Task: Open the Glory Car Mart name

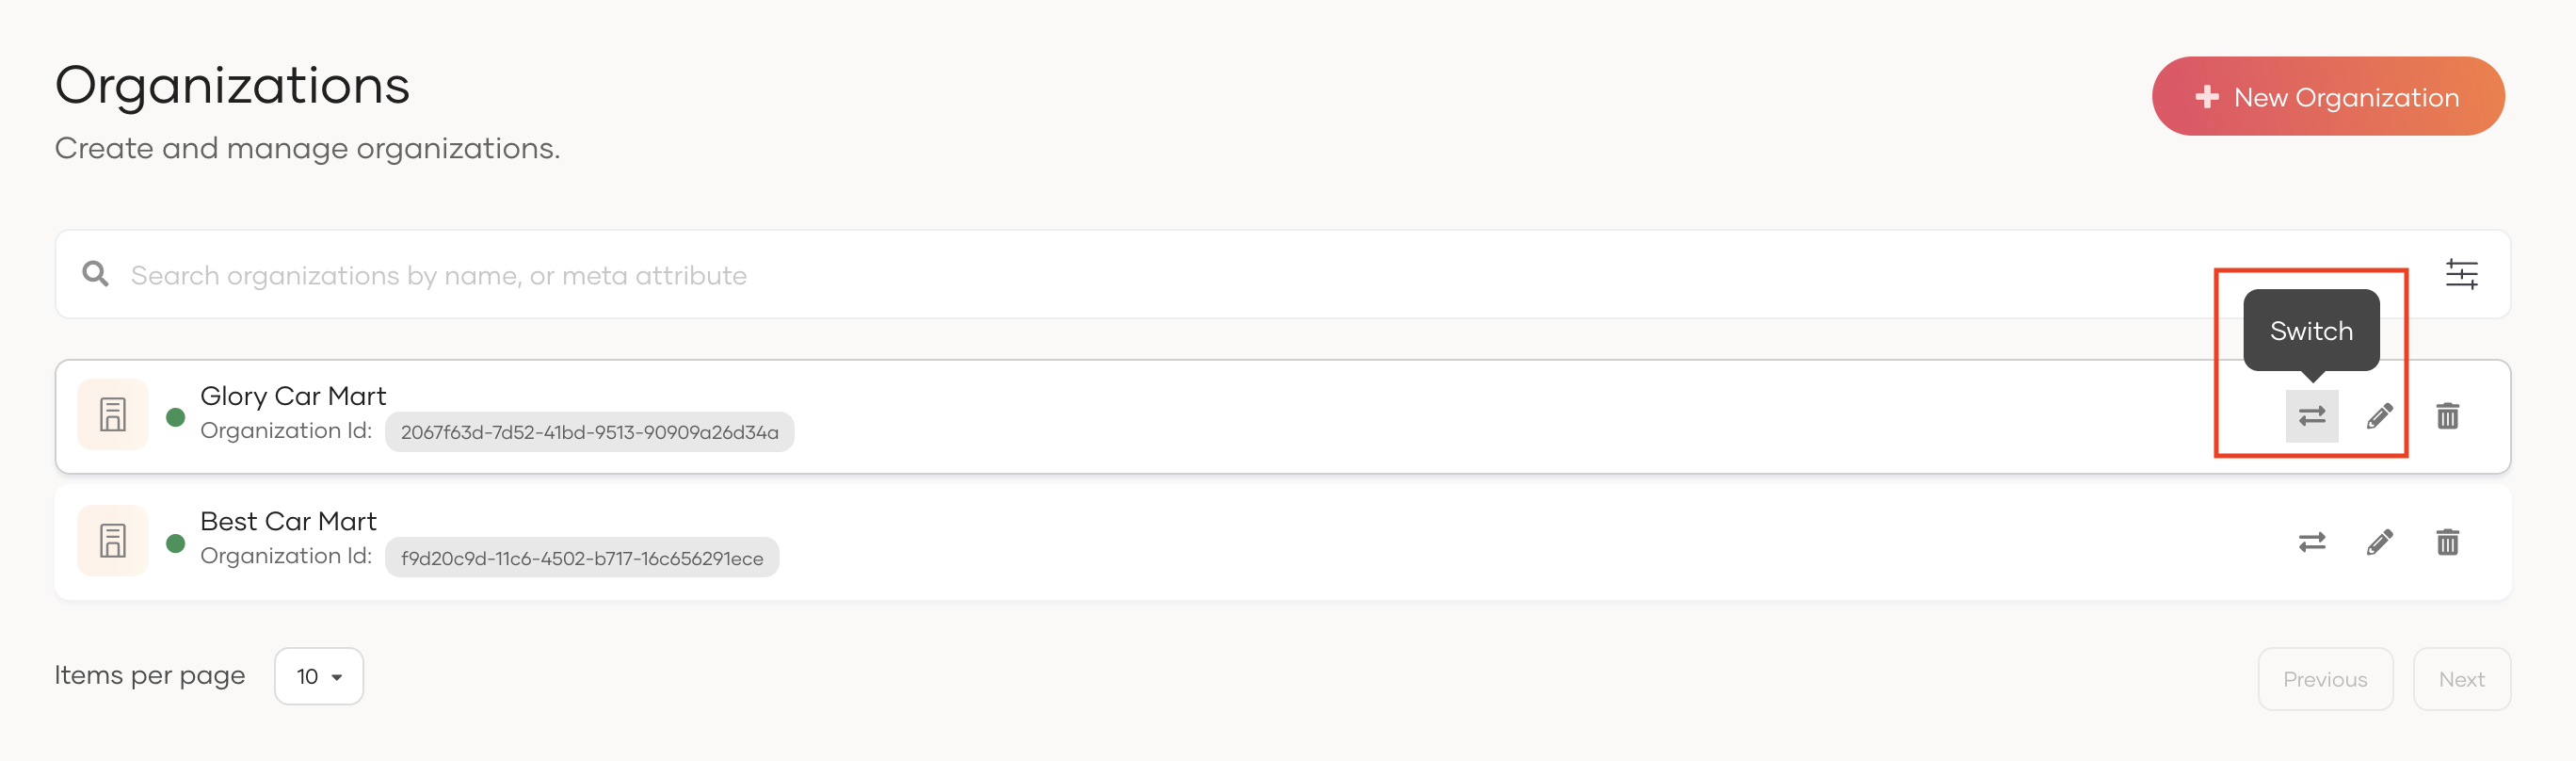Action: coord(293,396)
